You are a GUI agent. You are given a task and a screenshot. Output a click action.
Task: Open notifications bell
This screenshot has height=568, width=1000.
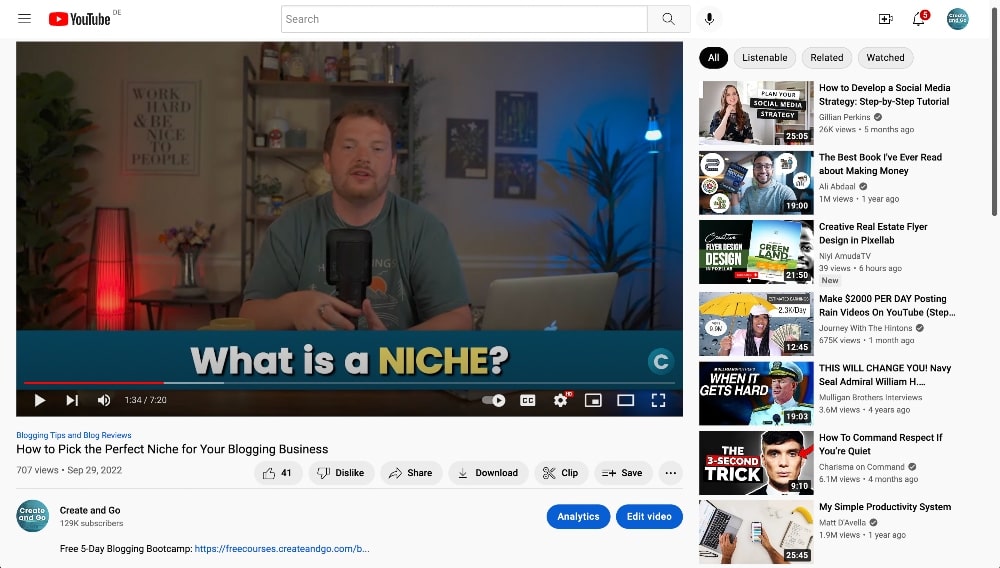[x=919, y=19]
